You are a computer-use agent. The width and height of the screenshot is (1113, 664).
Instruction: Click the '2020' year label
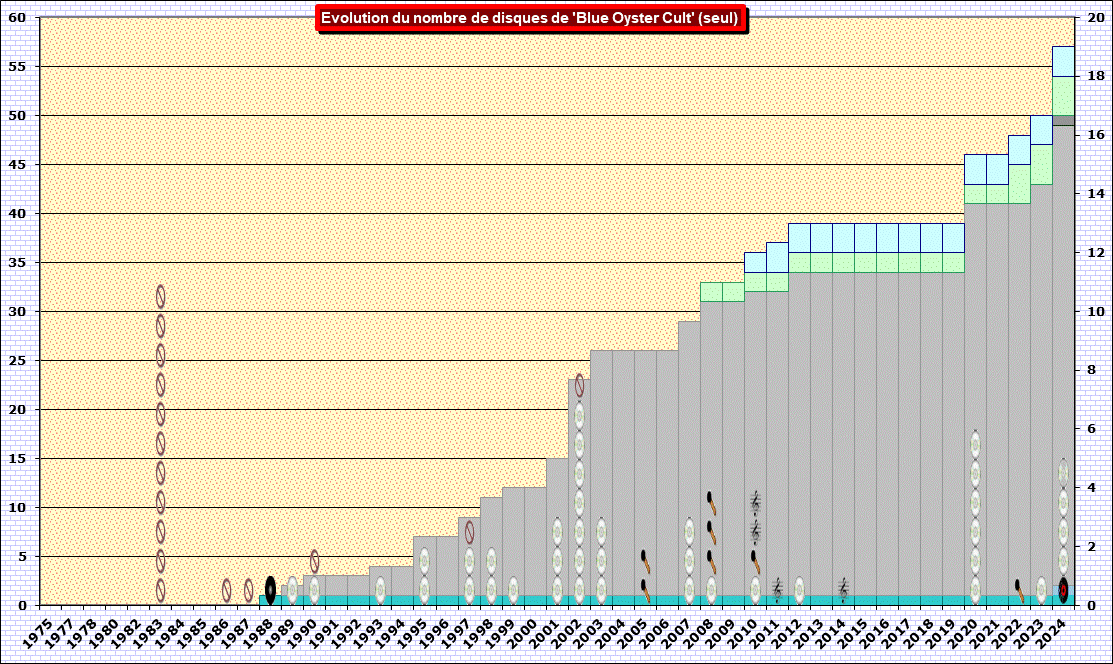point(962,633)
